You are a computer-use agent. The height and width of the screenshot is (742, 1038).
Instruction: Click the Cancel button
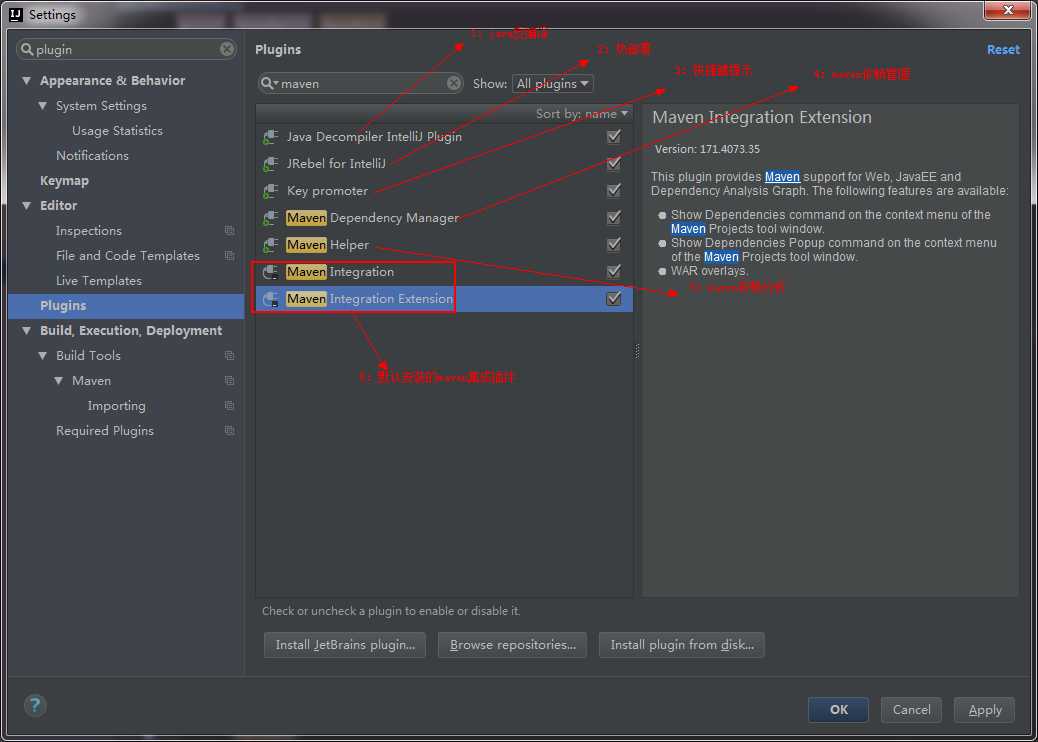click(911, 710)
